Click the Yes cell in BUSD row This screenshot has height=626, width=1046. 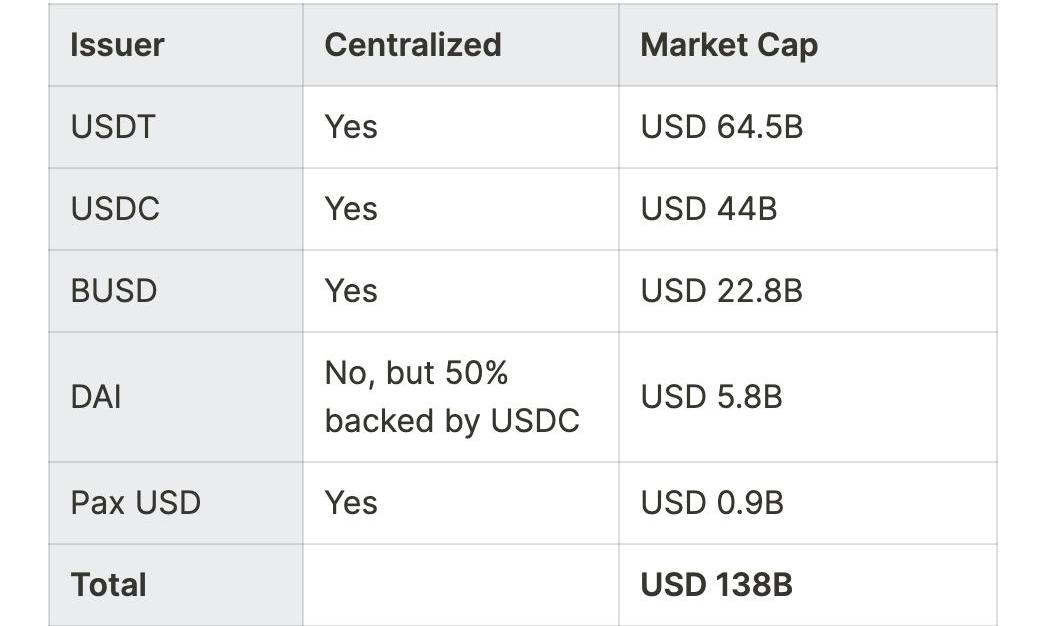point(351,291)
